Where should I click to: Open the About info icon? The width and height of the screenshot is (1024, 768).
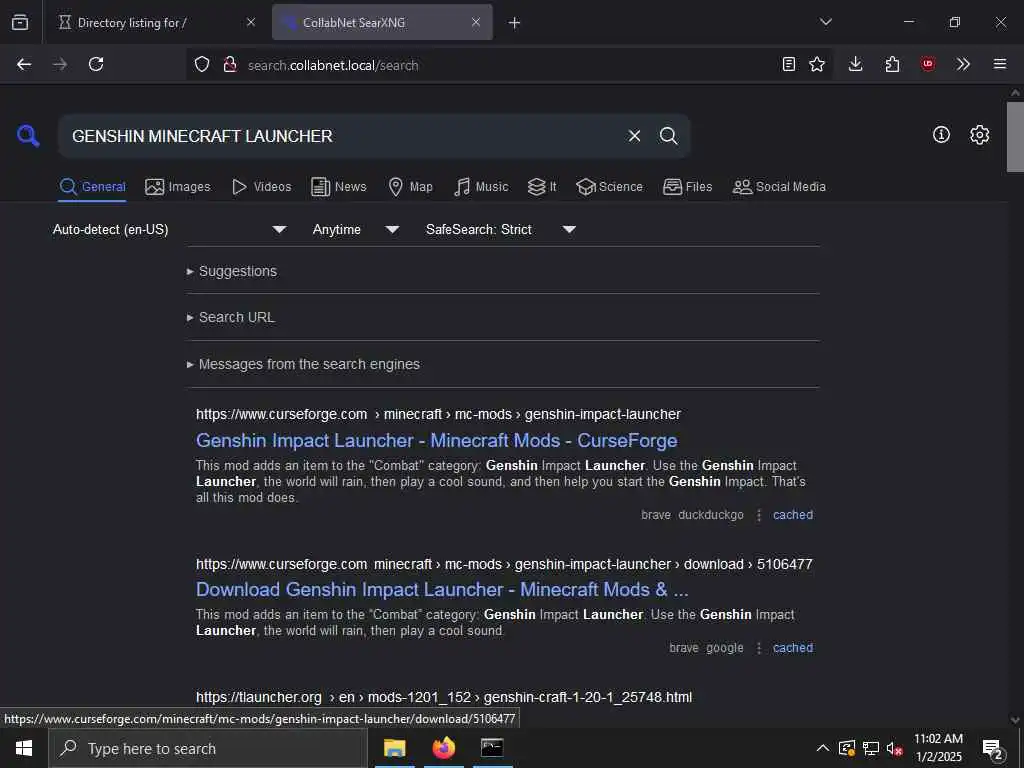941,135
